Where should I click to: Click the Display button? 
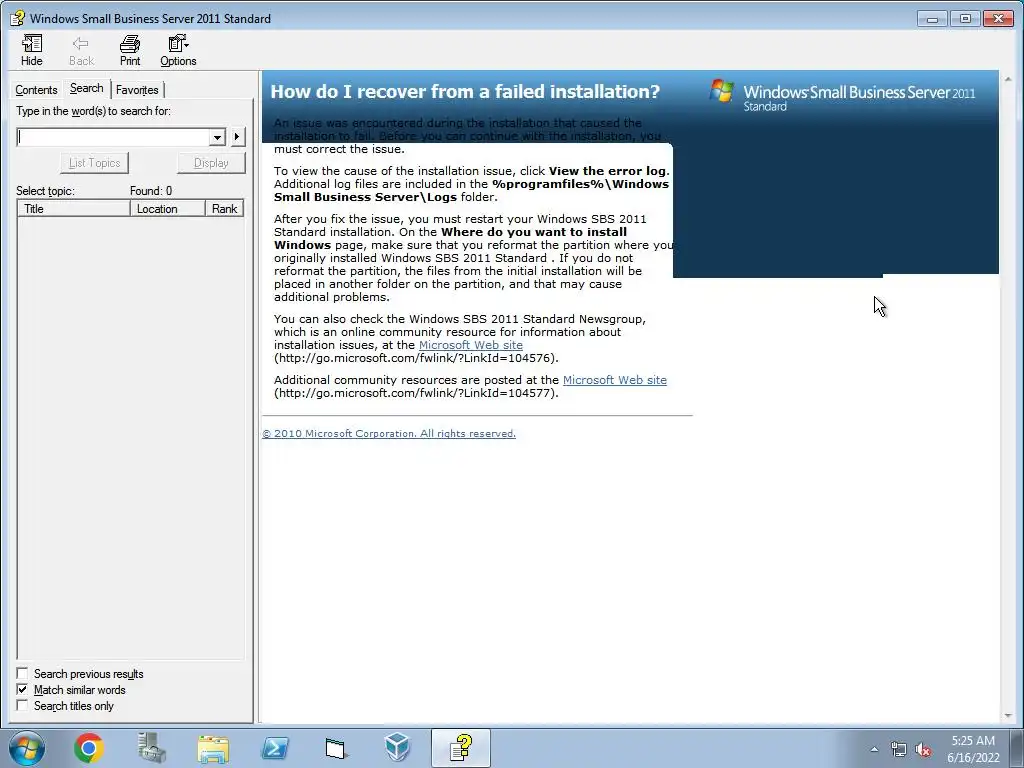pos(211,163)
